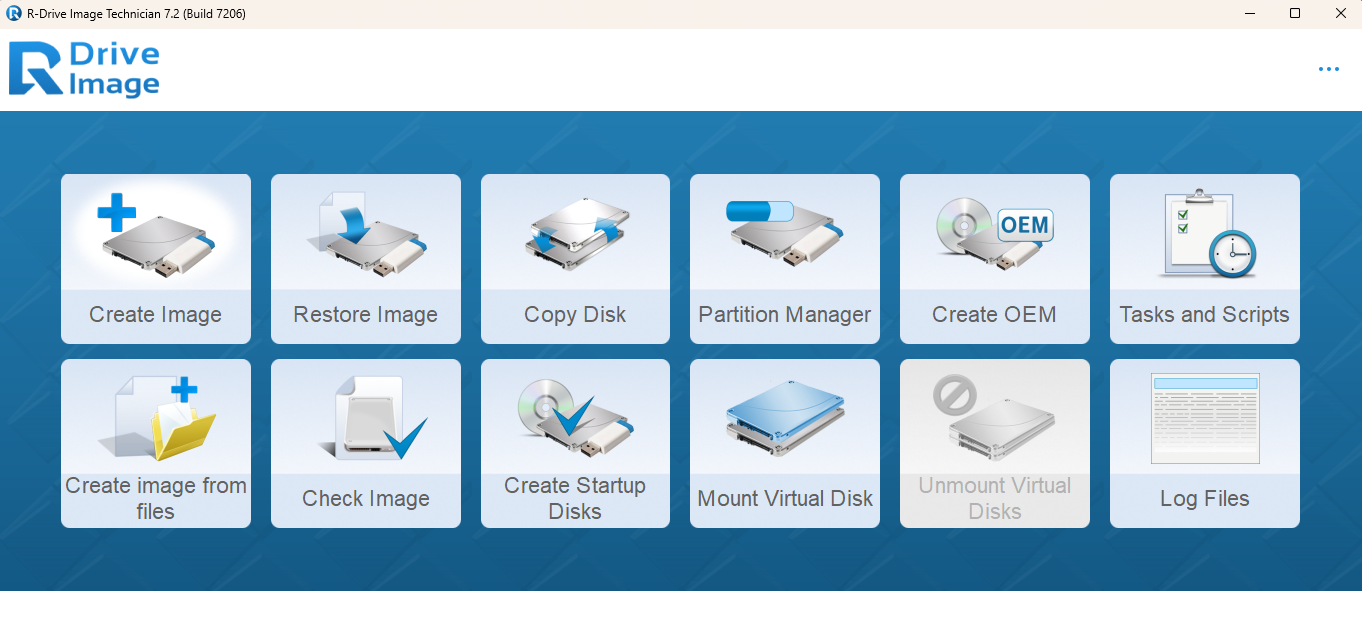
Task: Open the three-dot more options menu
Action: tap(1328, 70)
